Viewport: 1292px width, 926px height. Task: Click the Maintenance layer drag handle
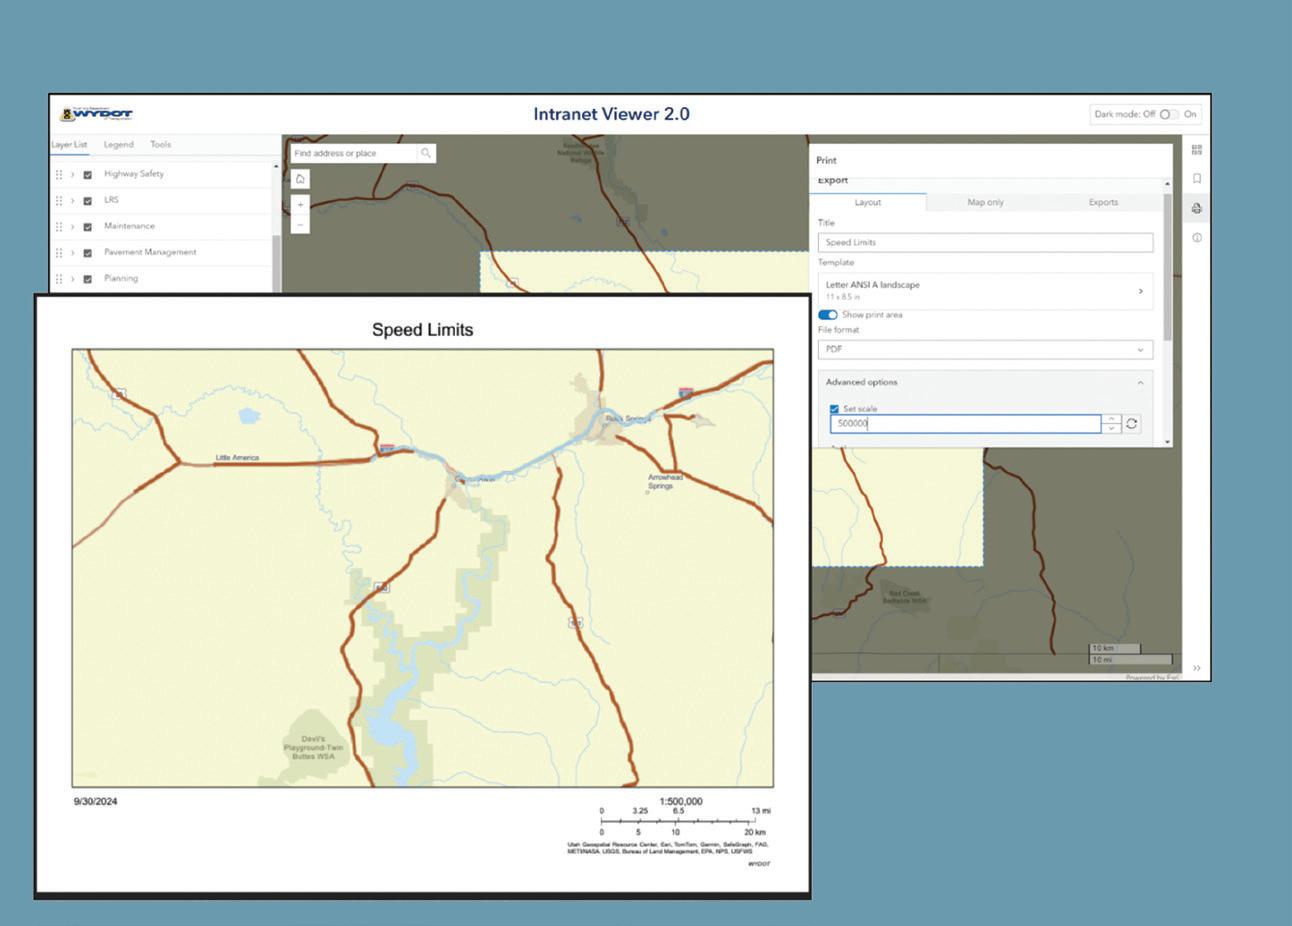59,226
